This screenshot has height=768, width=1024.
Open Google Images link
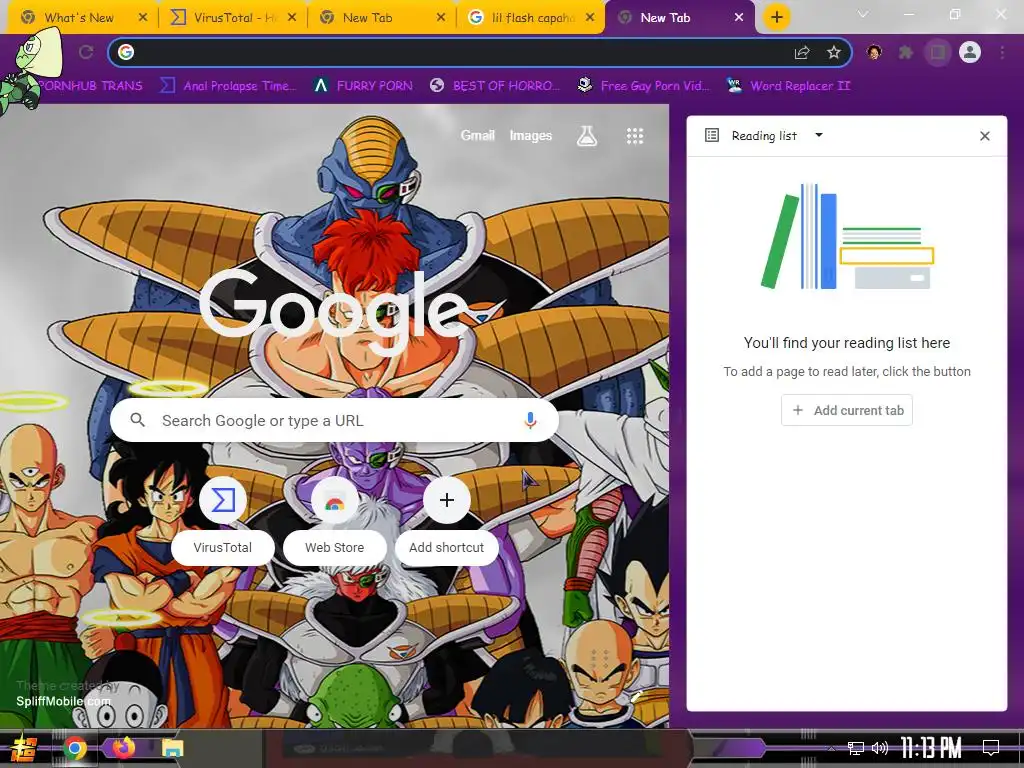530,135
